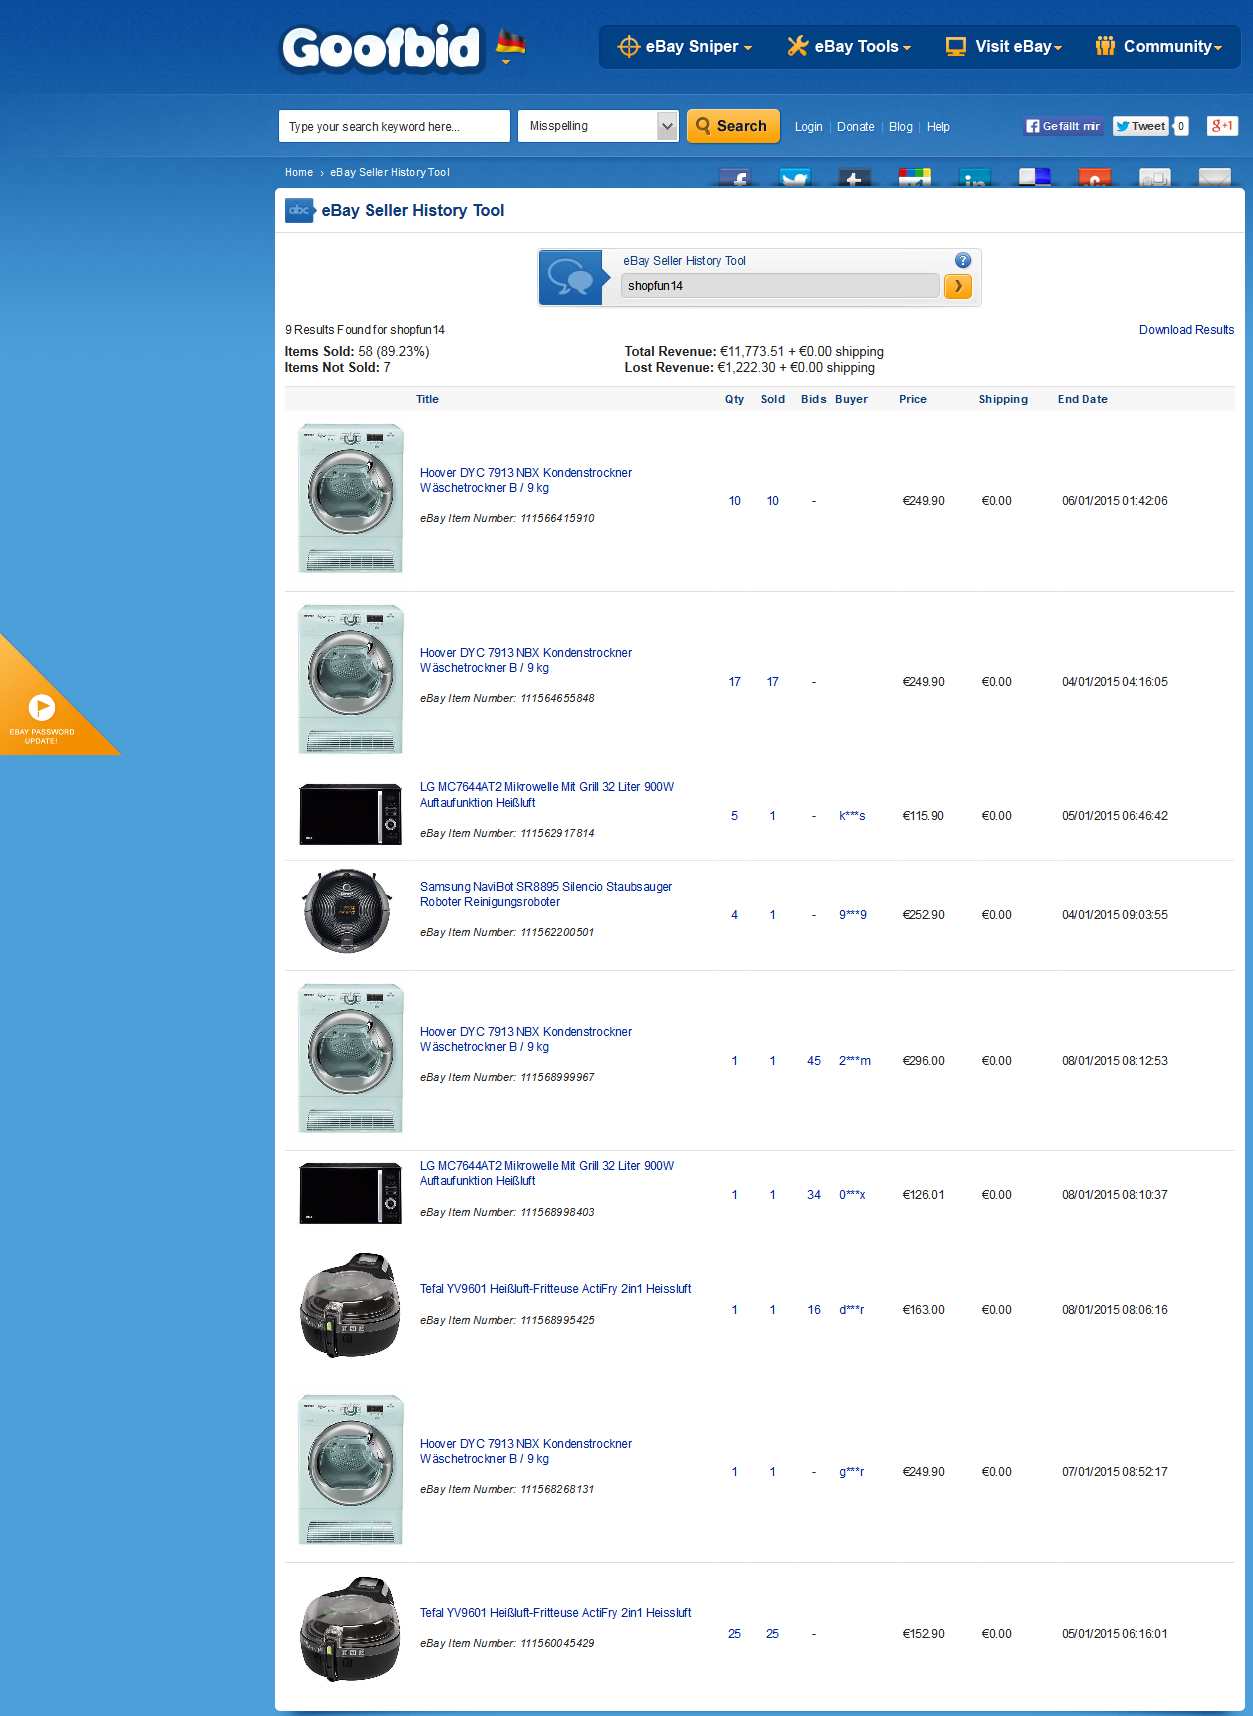Open the eBay Sniper menu

coord(685,46)
